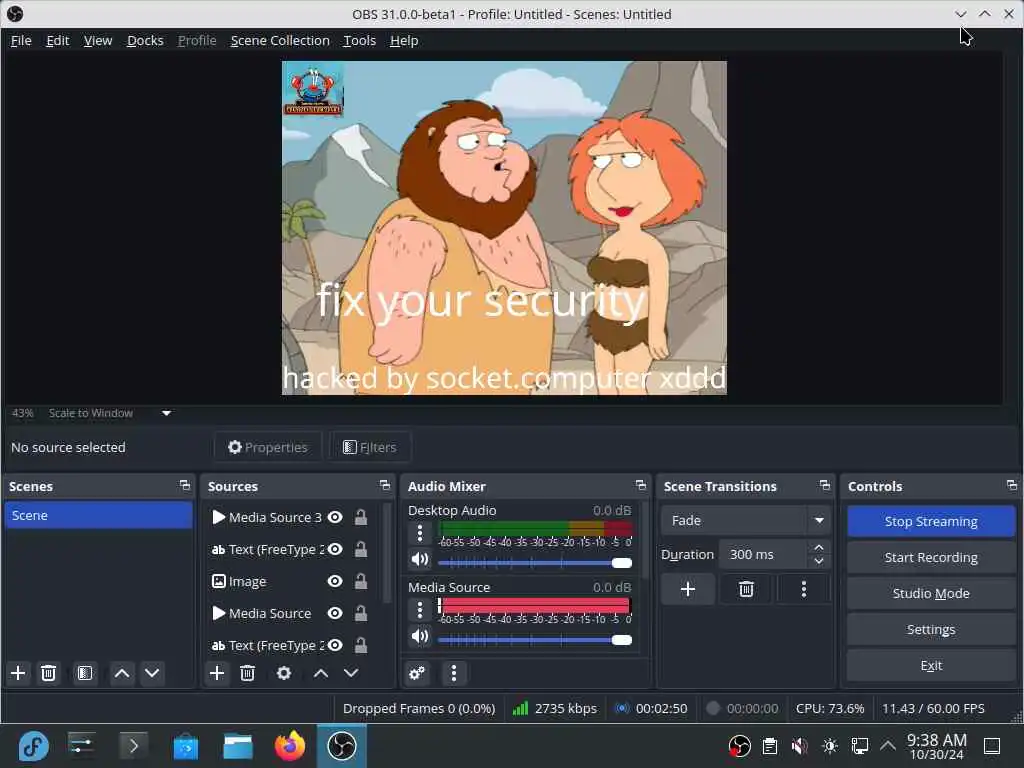The width and height of the screenshot is (1024, 768).
Task: Lock the Media Source item
Action: click(360, 613)
